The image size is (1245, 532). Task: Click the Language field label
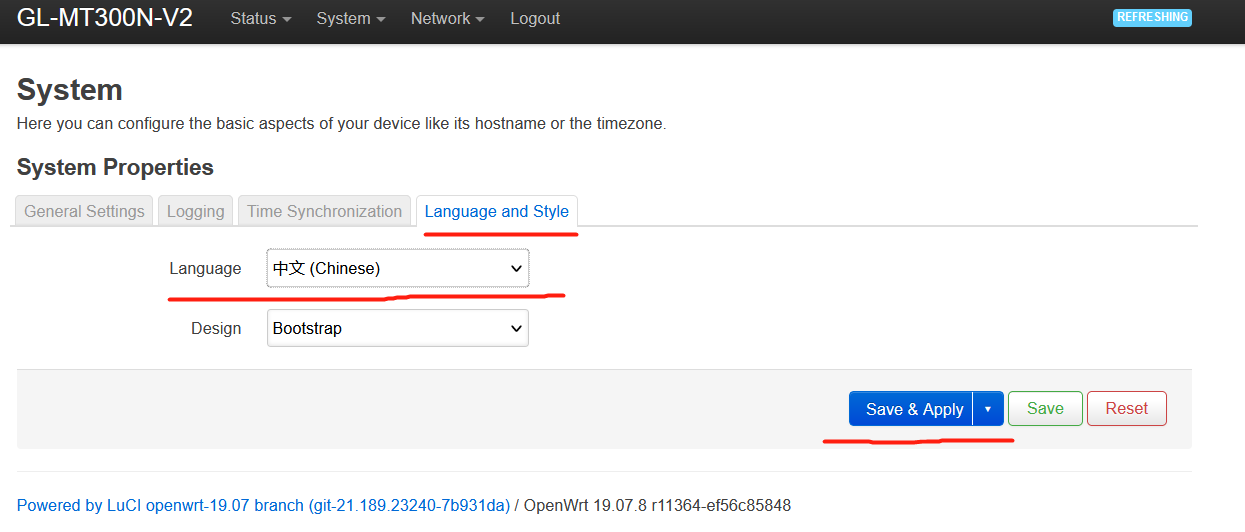205,268
